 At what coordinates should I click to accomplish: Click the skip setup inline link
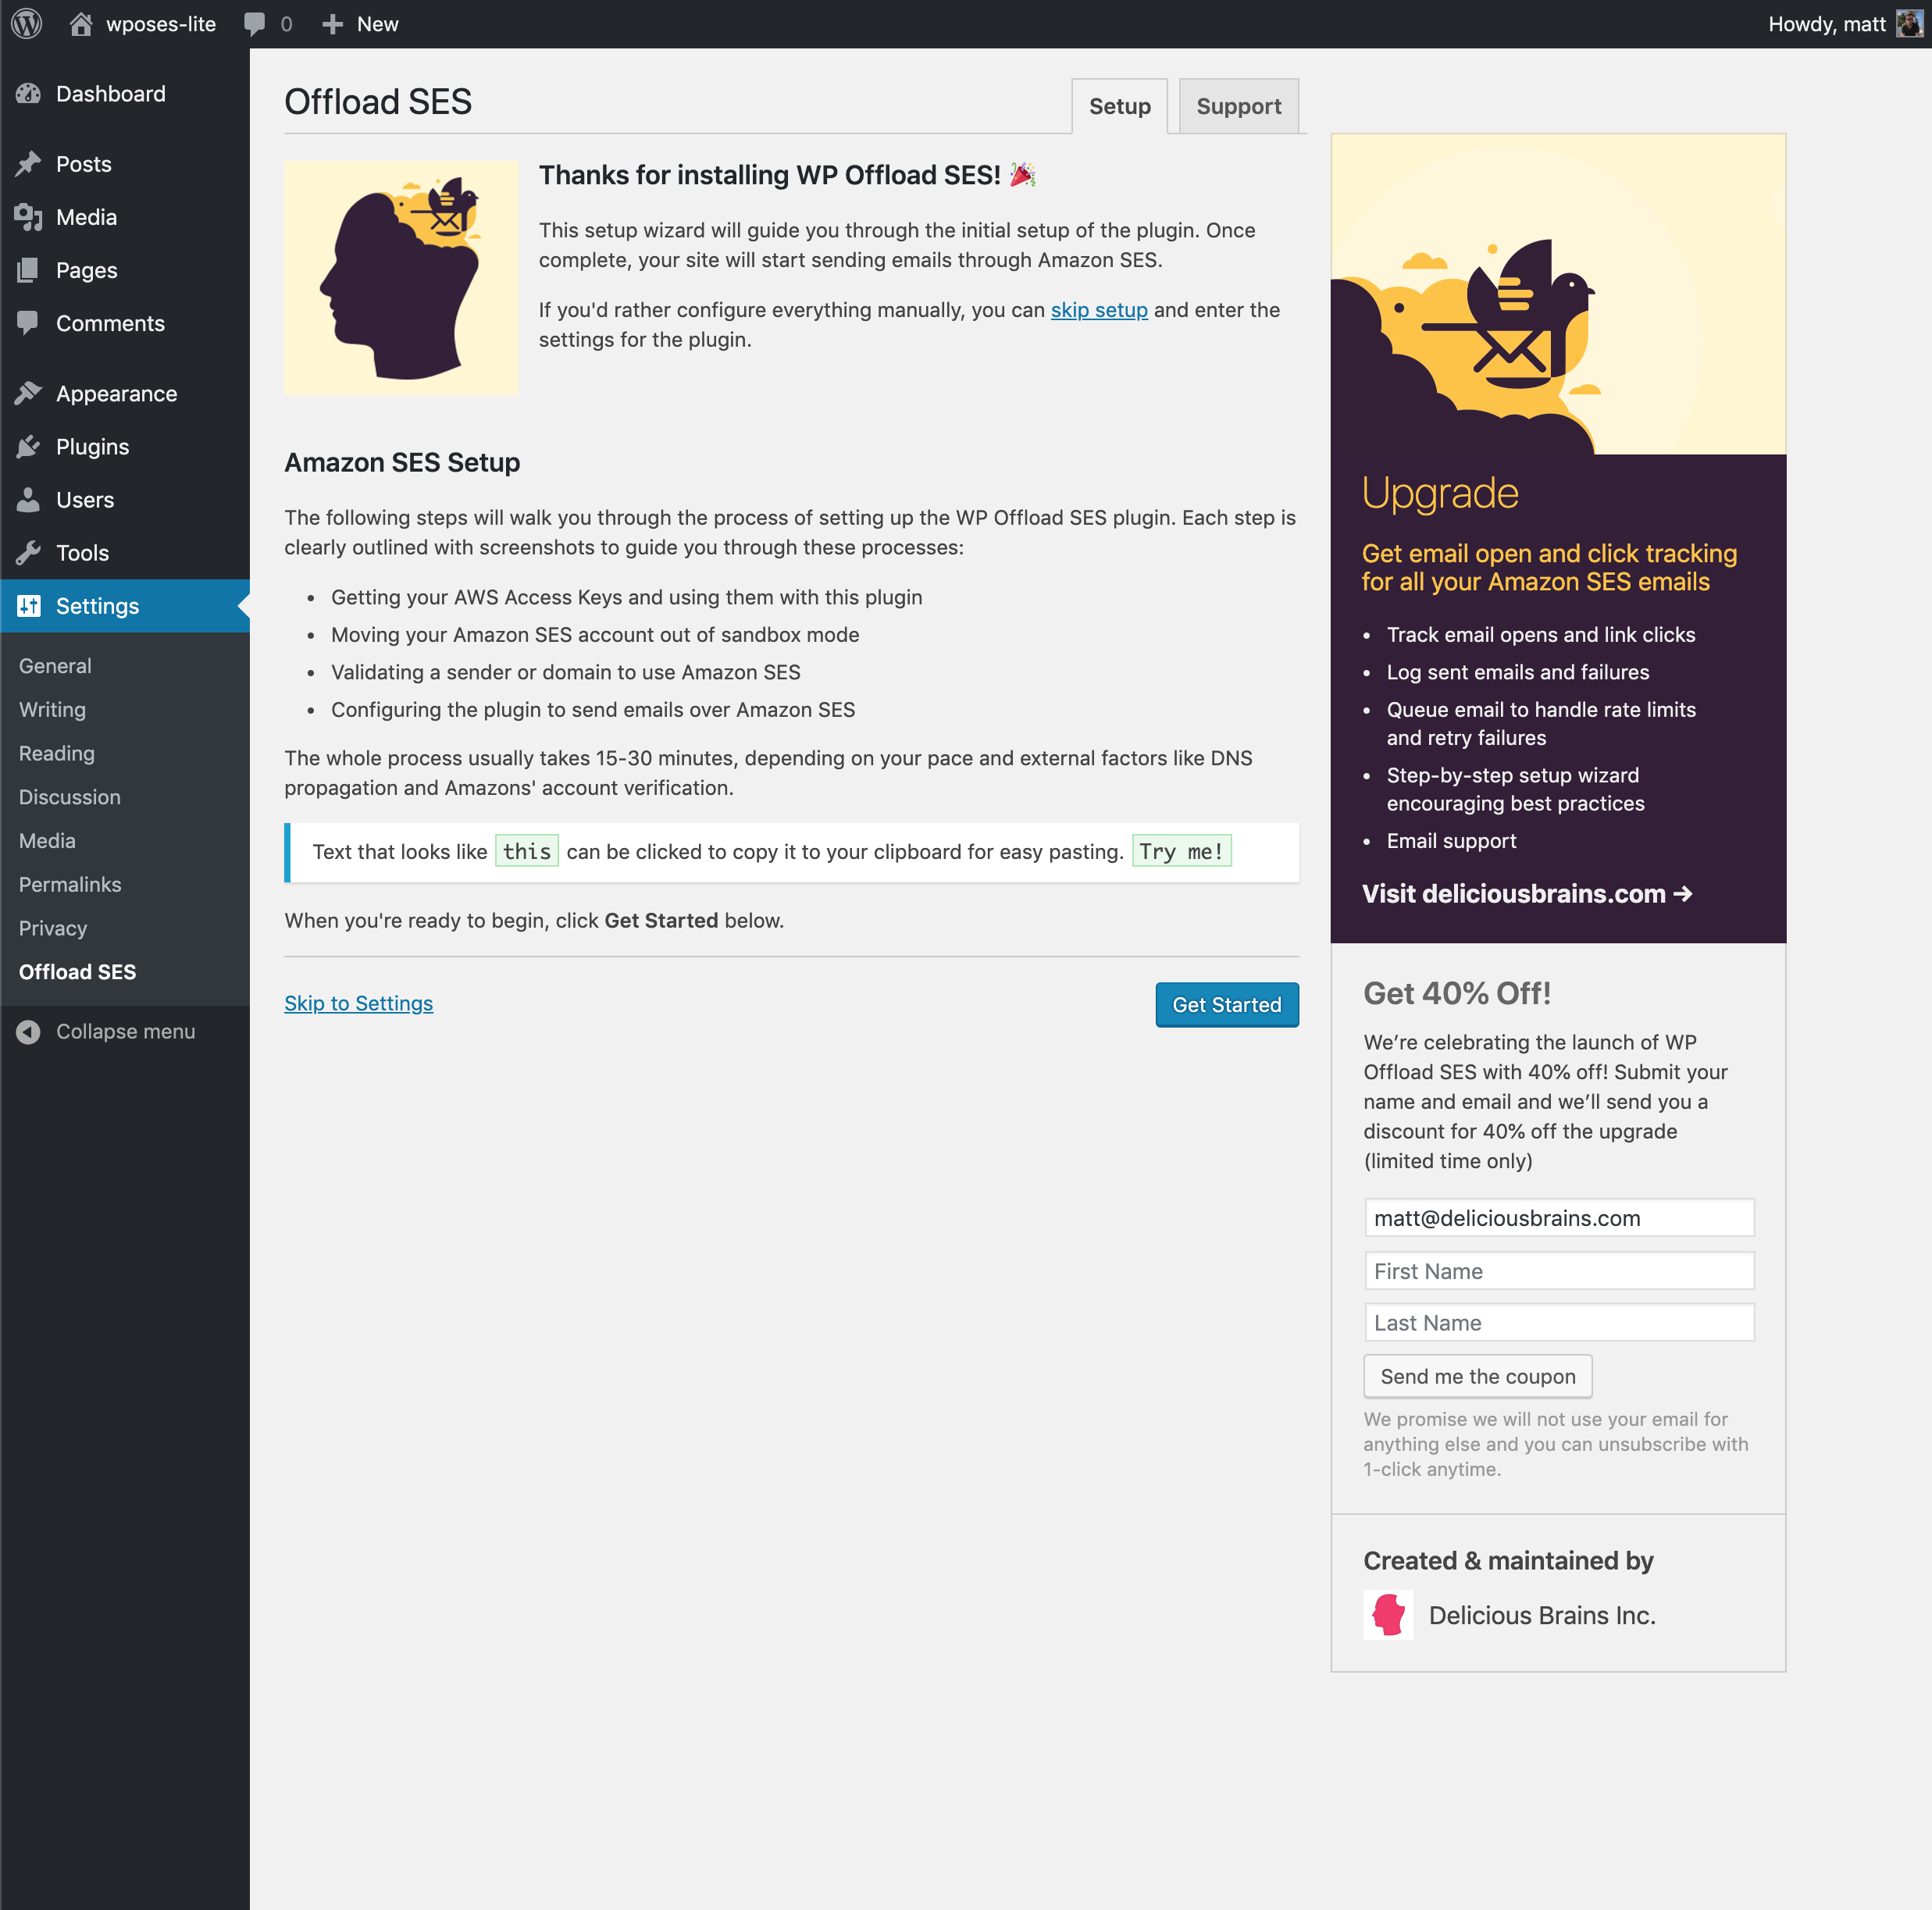coord(1098,310)
